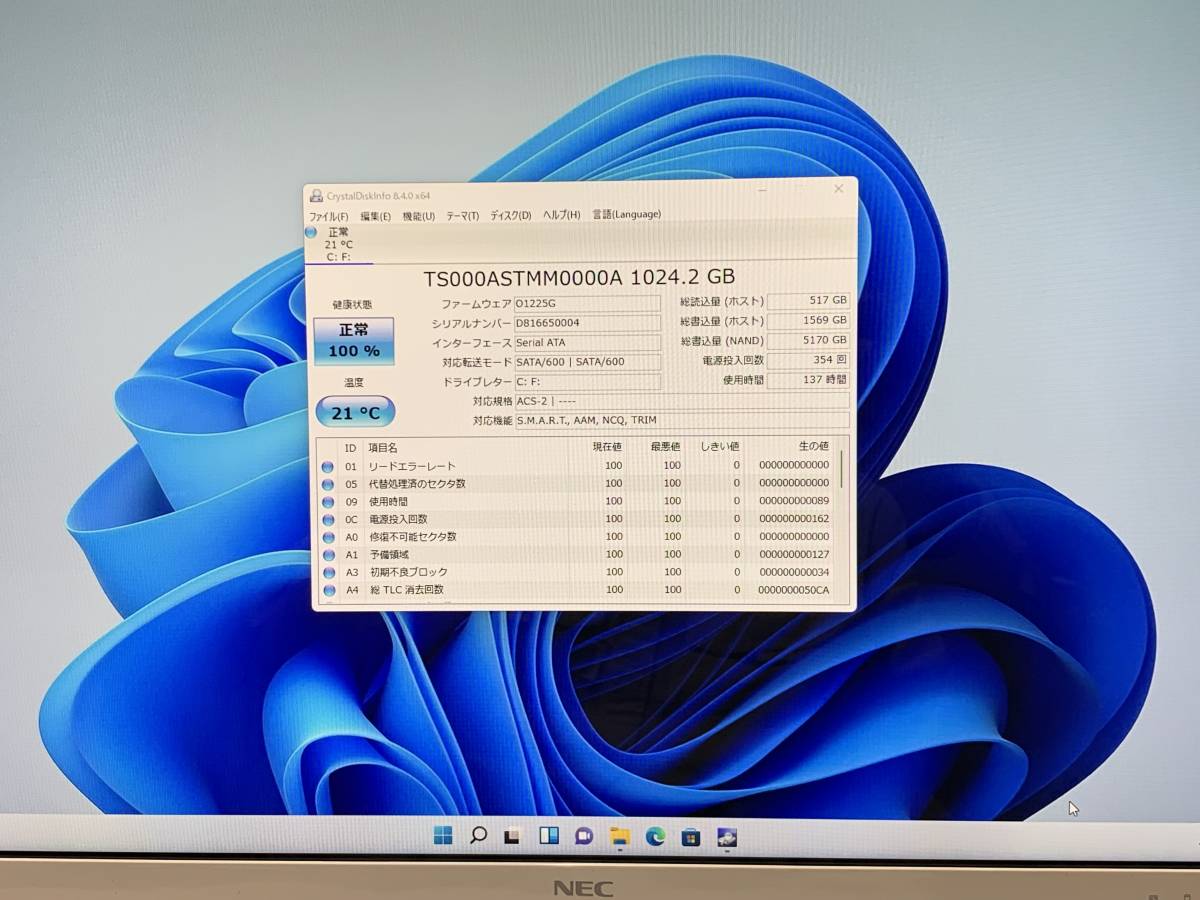The width and height of the screenshot is (1200, 900).
Task: Open the 編集(E) menu
Action: pyautogui.click(x=375, y=215)
